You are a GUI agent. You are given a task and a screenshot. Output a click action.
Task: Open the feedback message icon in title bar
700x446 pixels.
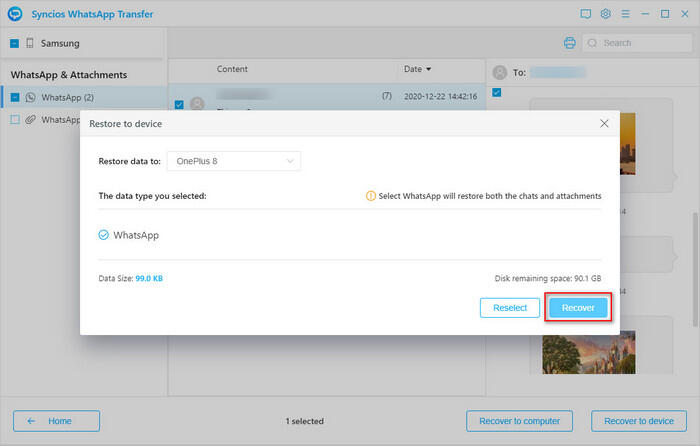click(x=586, y=15)
